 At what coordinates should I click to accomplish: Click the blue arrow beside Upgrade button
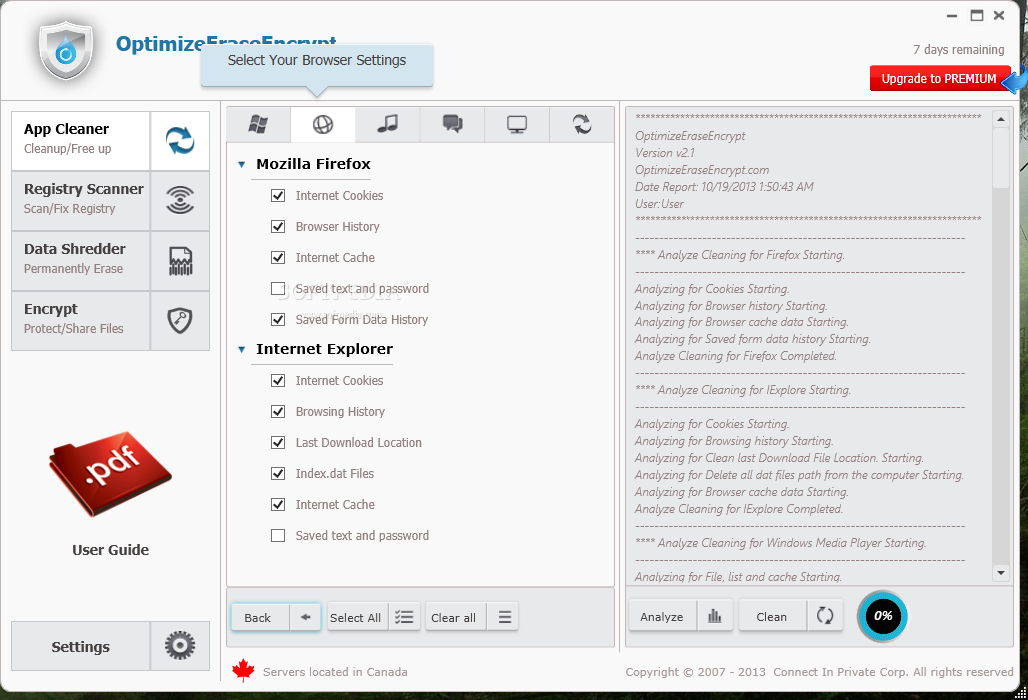[1015, 79]
